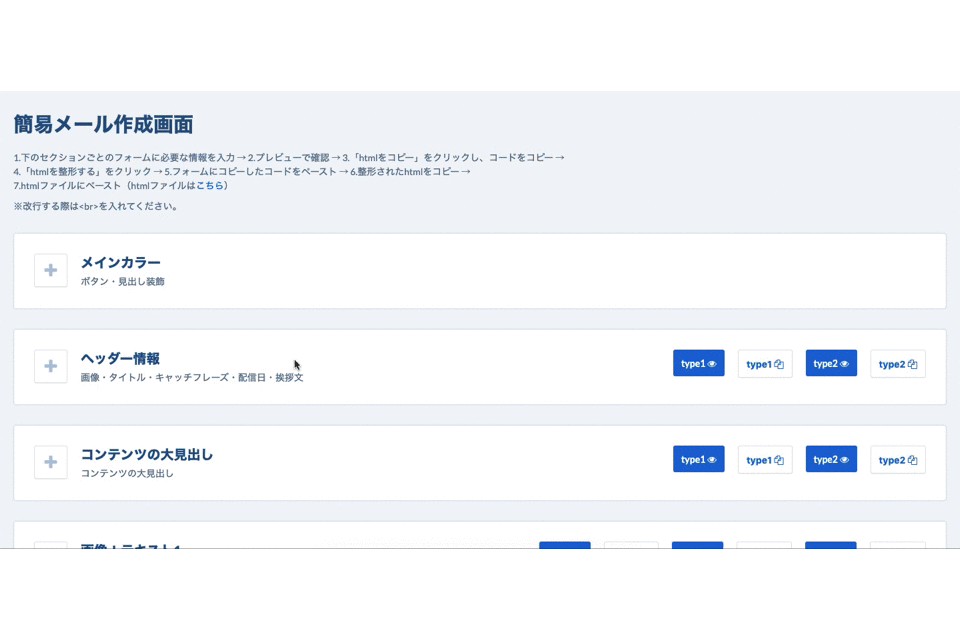The height and width of the screenshot is (640, 960).
Task: Click the instruction line starting 4.「htmlを整形する」
Action: (x=242, y=171)
